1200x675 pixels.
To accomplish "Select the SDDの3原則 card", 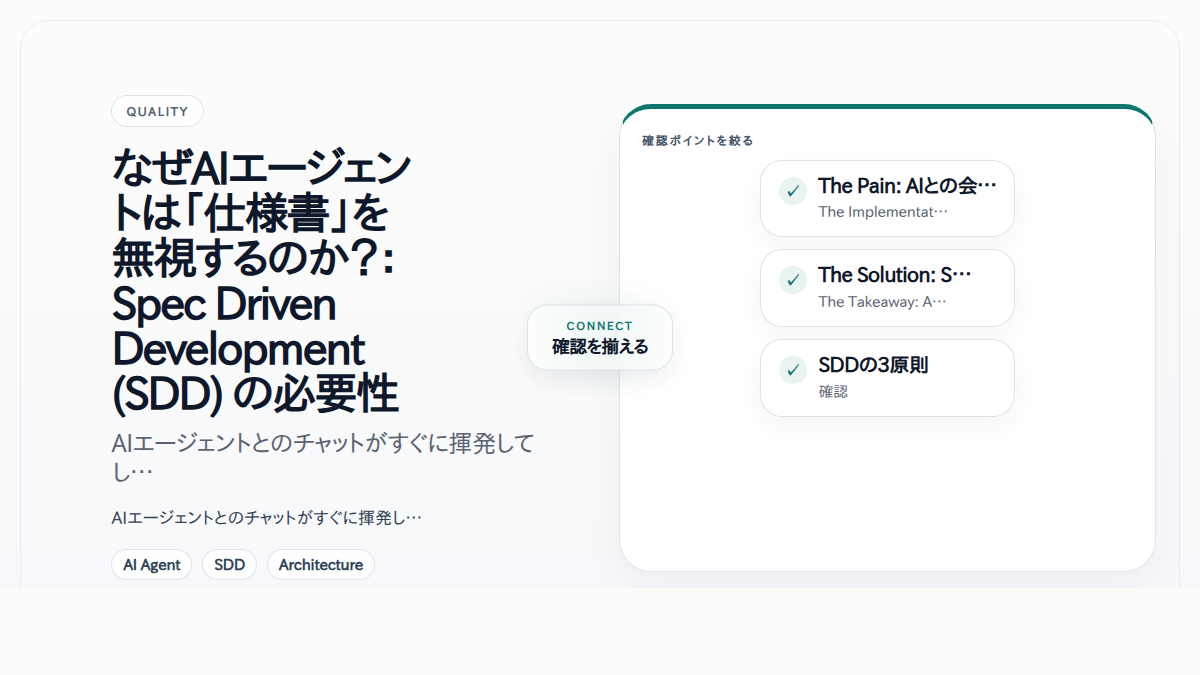I will (887, 378).
